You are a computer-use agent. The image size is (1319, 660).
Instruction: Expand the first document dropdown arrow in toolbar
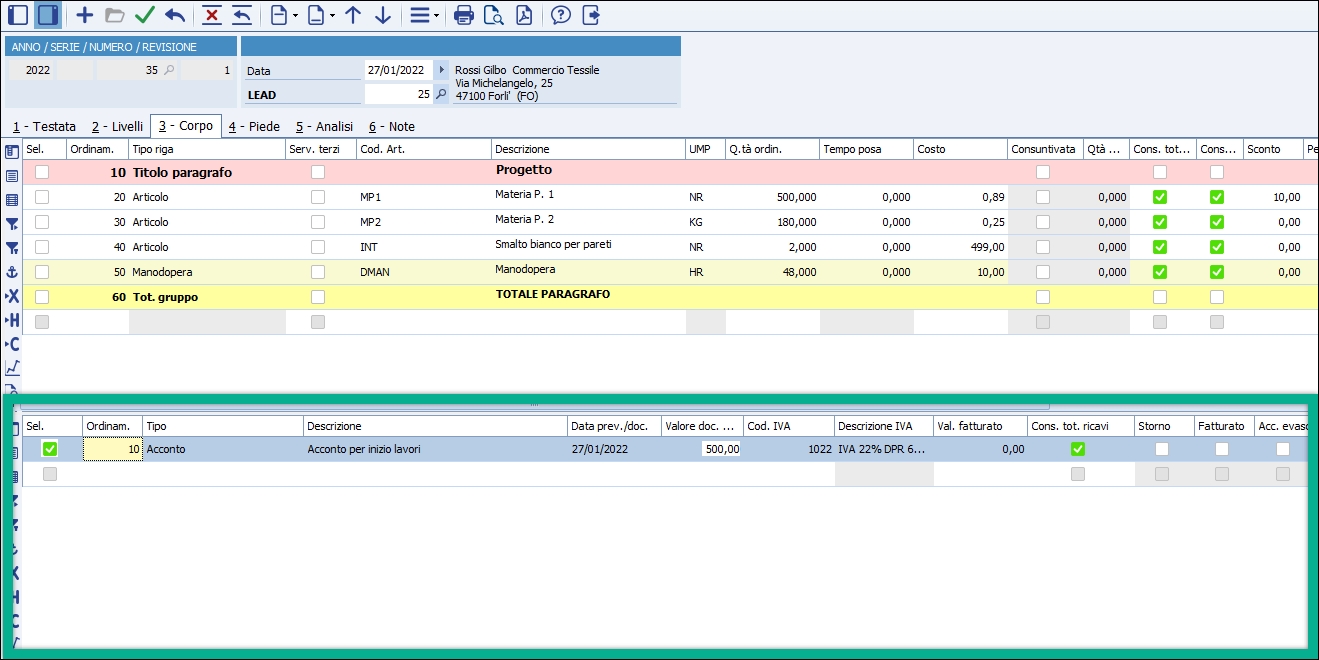295,16
